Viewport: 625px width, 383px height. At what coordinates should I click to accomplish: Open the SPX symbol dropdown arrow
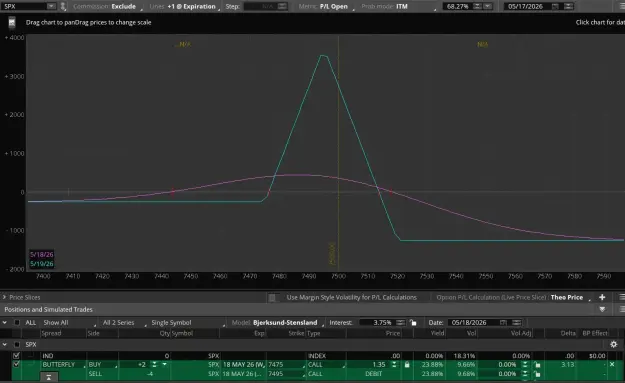(x=51, y=6)
